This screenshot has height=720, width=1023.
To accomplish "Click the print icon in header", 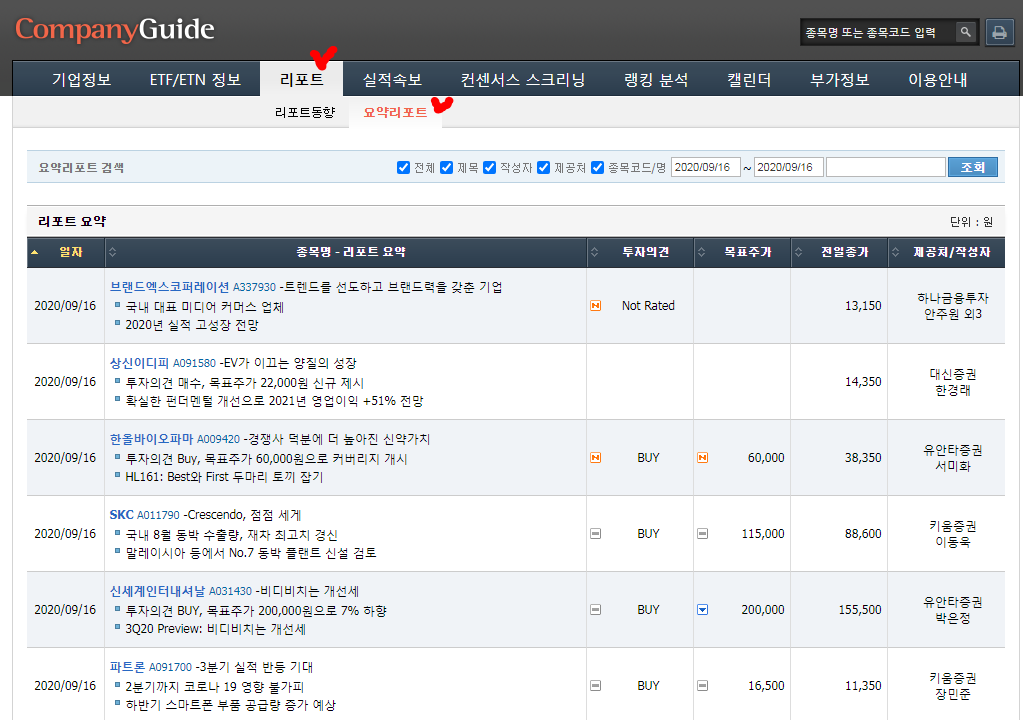I will point(1000,32).
